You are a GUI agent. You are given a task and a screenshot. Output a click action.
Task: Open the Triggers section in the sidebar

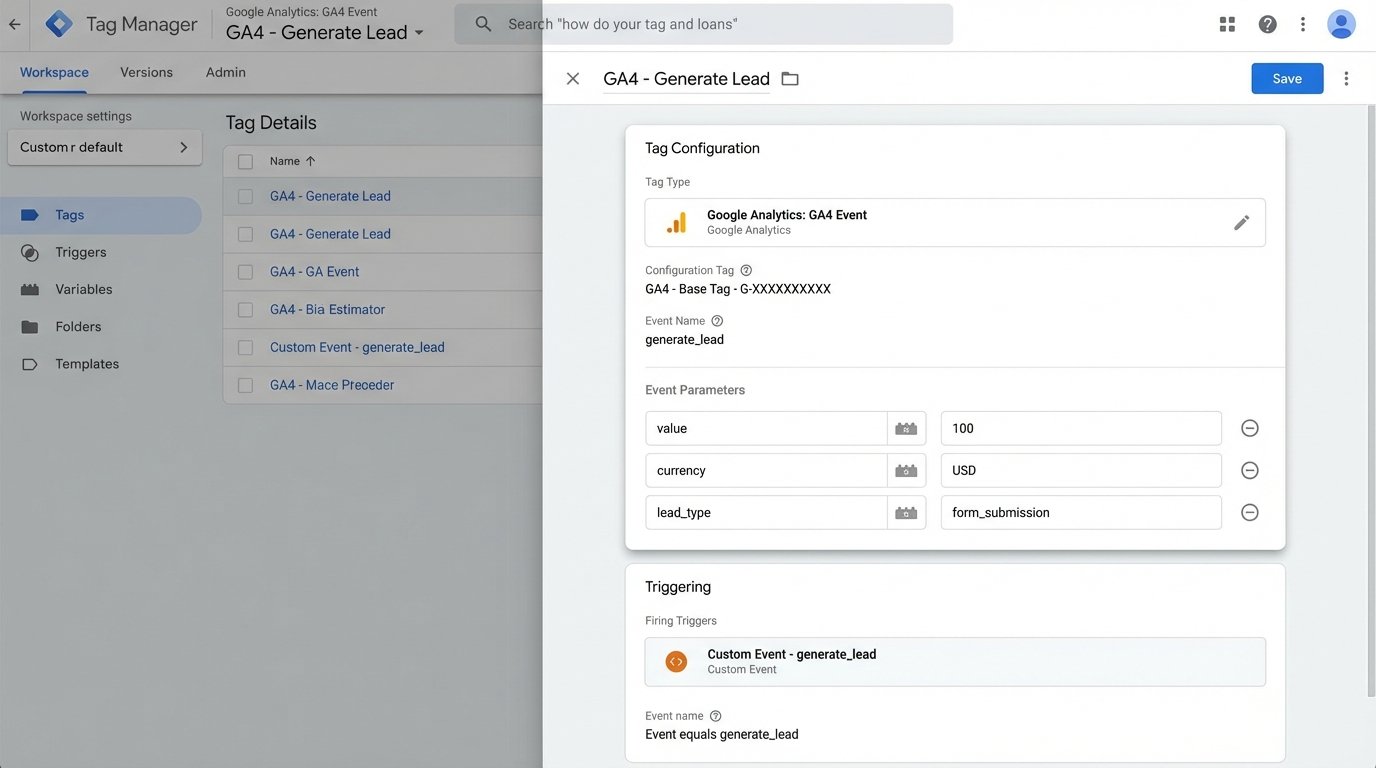pyautogui.click(x=82, y=251)
